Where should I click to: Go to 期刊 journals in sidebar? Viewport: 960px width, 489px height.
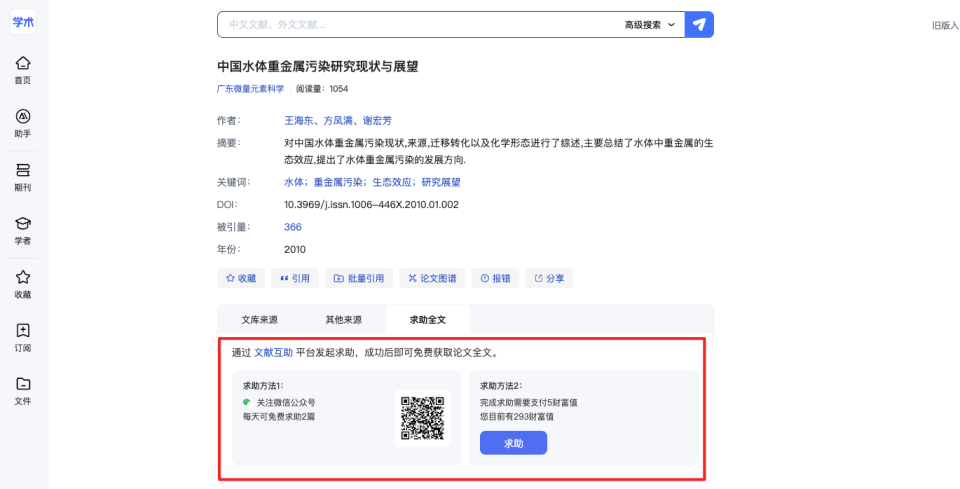pos(23,177)
